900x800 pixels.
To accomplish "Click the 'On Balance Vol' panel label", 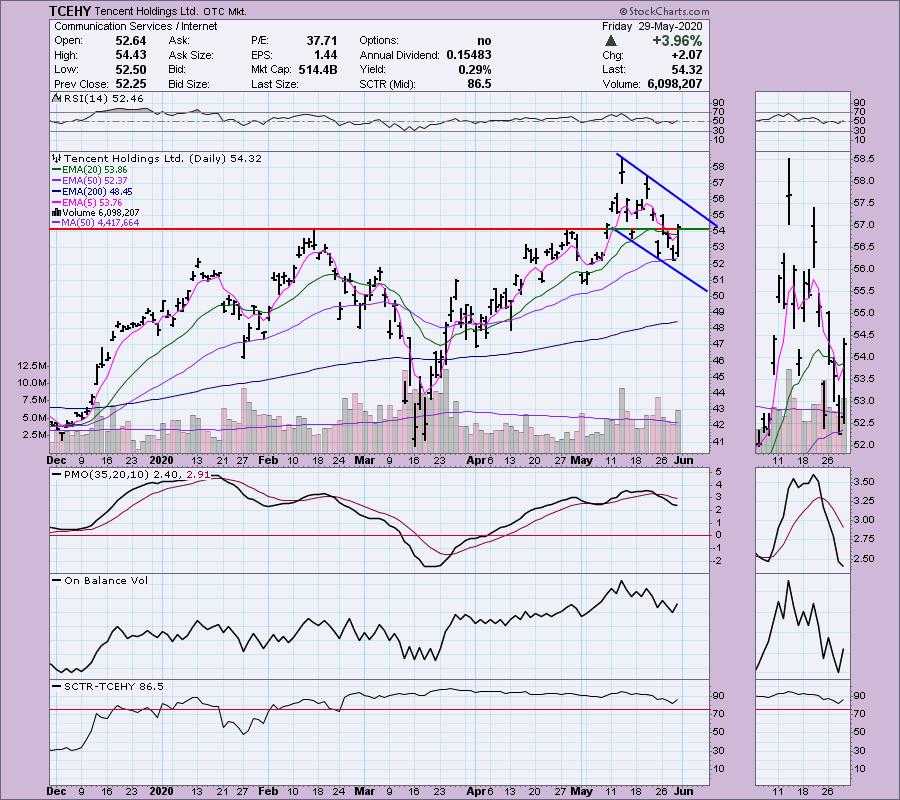I will pyautogui.click(x=106, y=580).
